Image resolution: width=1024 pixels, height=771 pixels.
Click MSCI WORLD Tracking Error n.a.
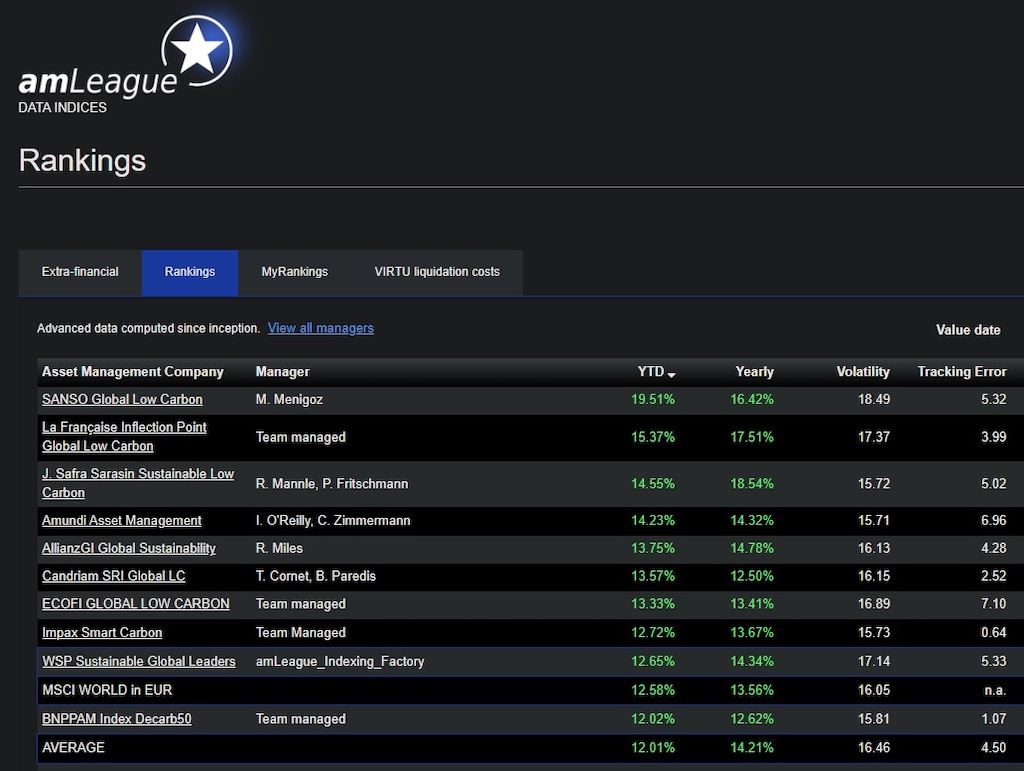(995, 690)
